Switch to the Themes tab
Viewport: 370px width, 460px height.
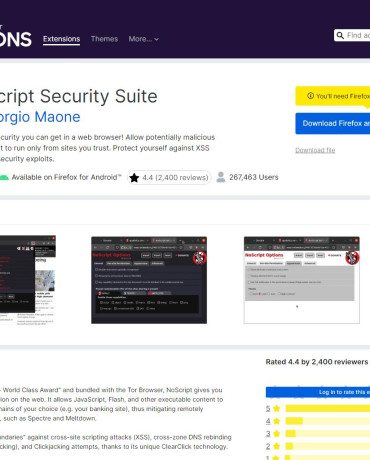[x=104, y=39]
